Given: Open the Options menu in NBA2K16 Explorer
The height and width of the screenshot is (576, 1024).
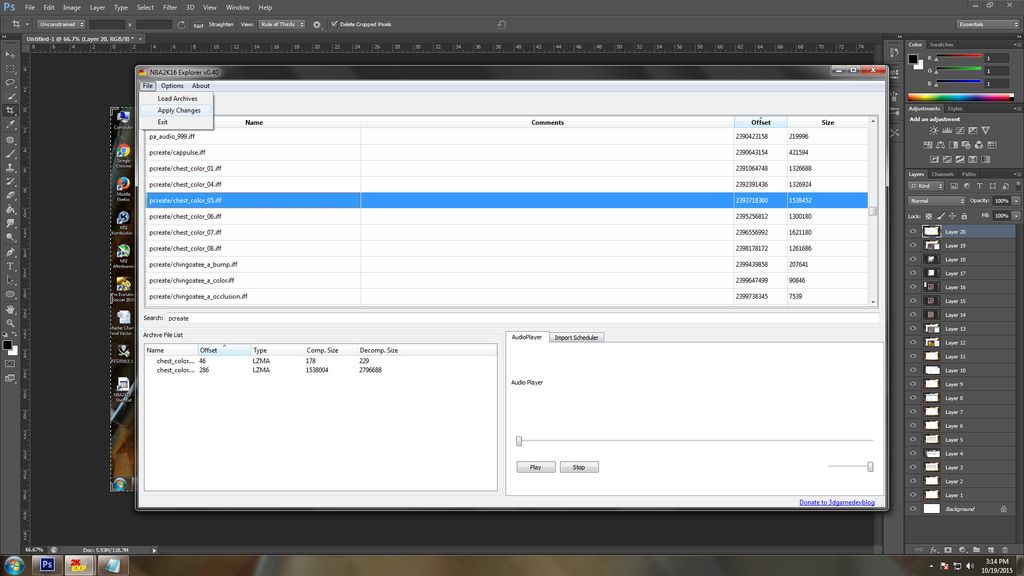Looking at the screenshot, I should coord(172,86).
